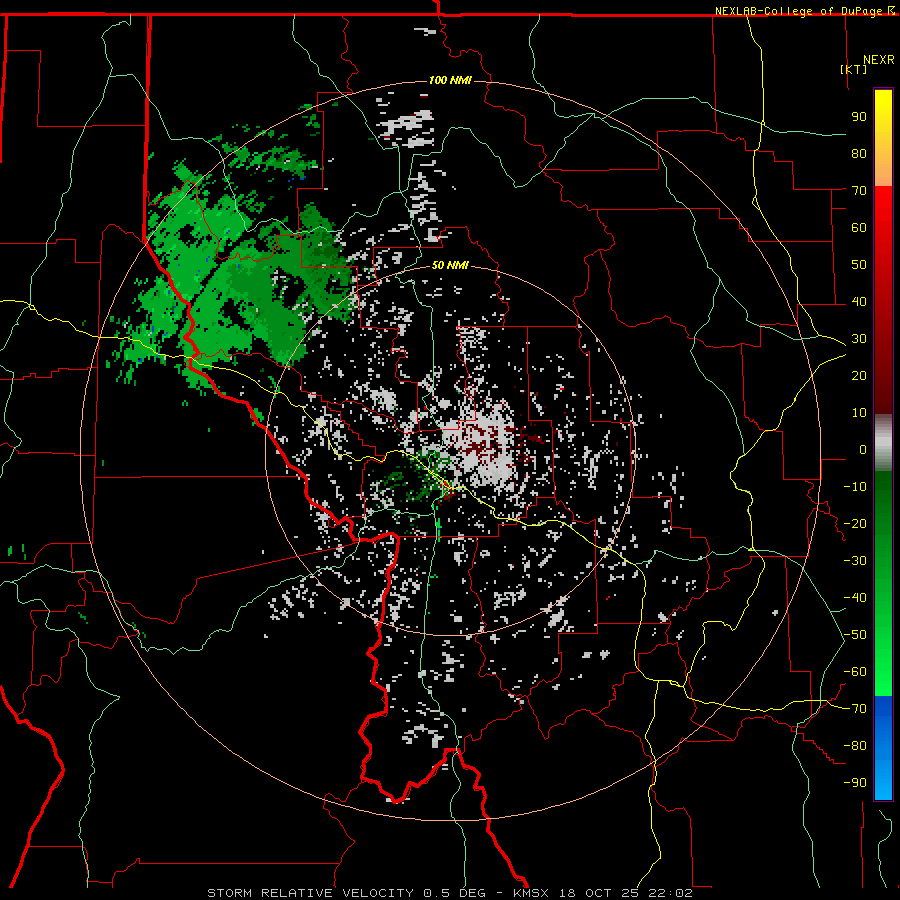The image size is (900, 900).
Task: Select the positive 70 scale value
Action: (x=859, y=191)
